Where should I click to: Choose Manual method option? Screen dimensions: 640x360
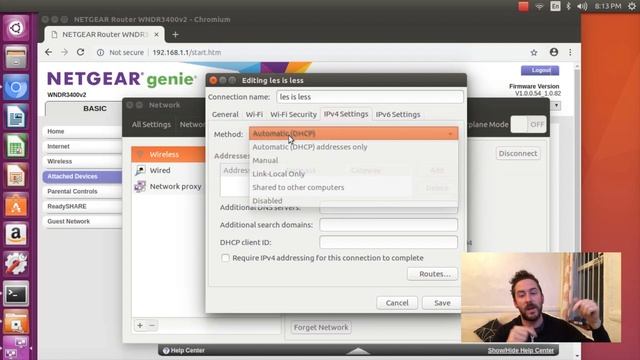(353, 160)
